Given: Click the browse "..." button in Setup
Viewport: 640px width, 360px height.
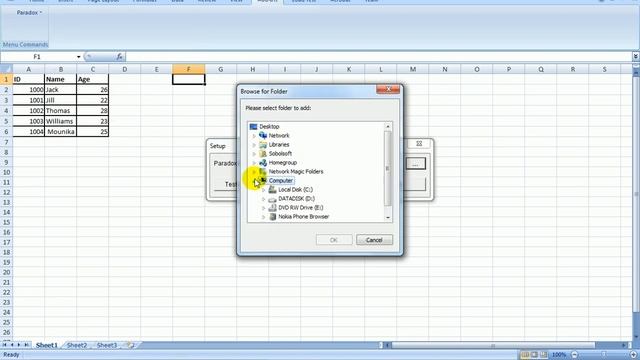Looking at the screenshot, I should [416, 164].
